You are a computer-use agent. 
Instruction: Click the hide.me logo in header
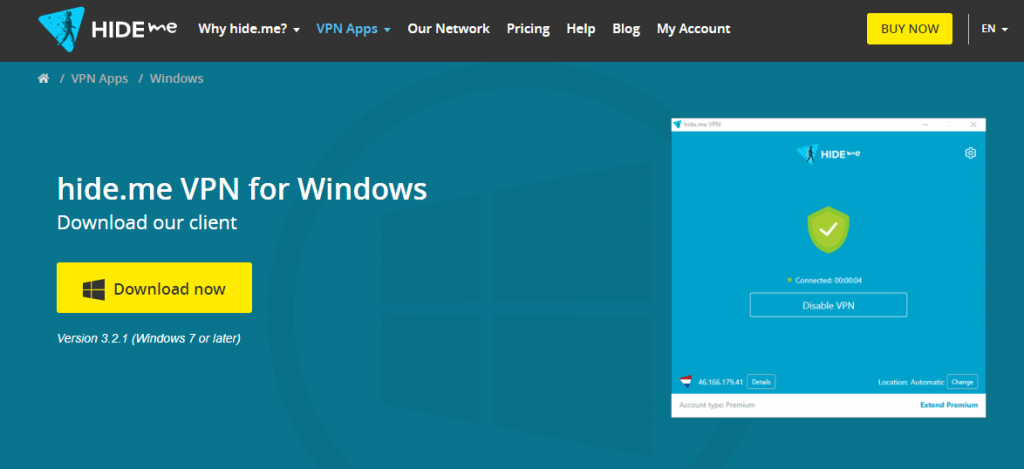pos(107,29)
